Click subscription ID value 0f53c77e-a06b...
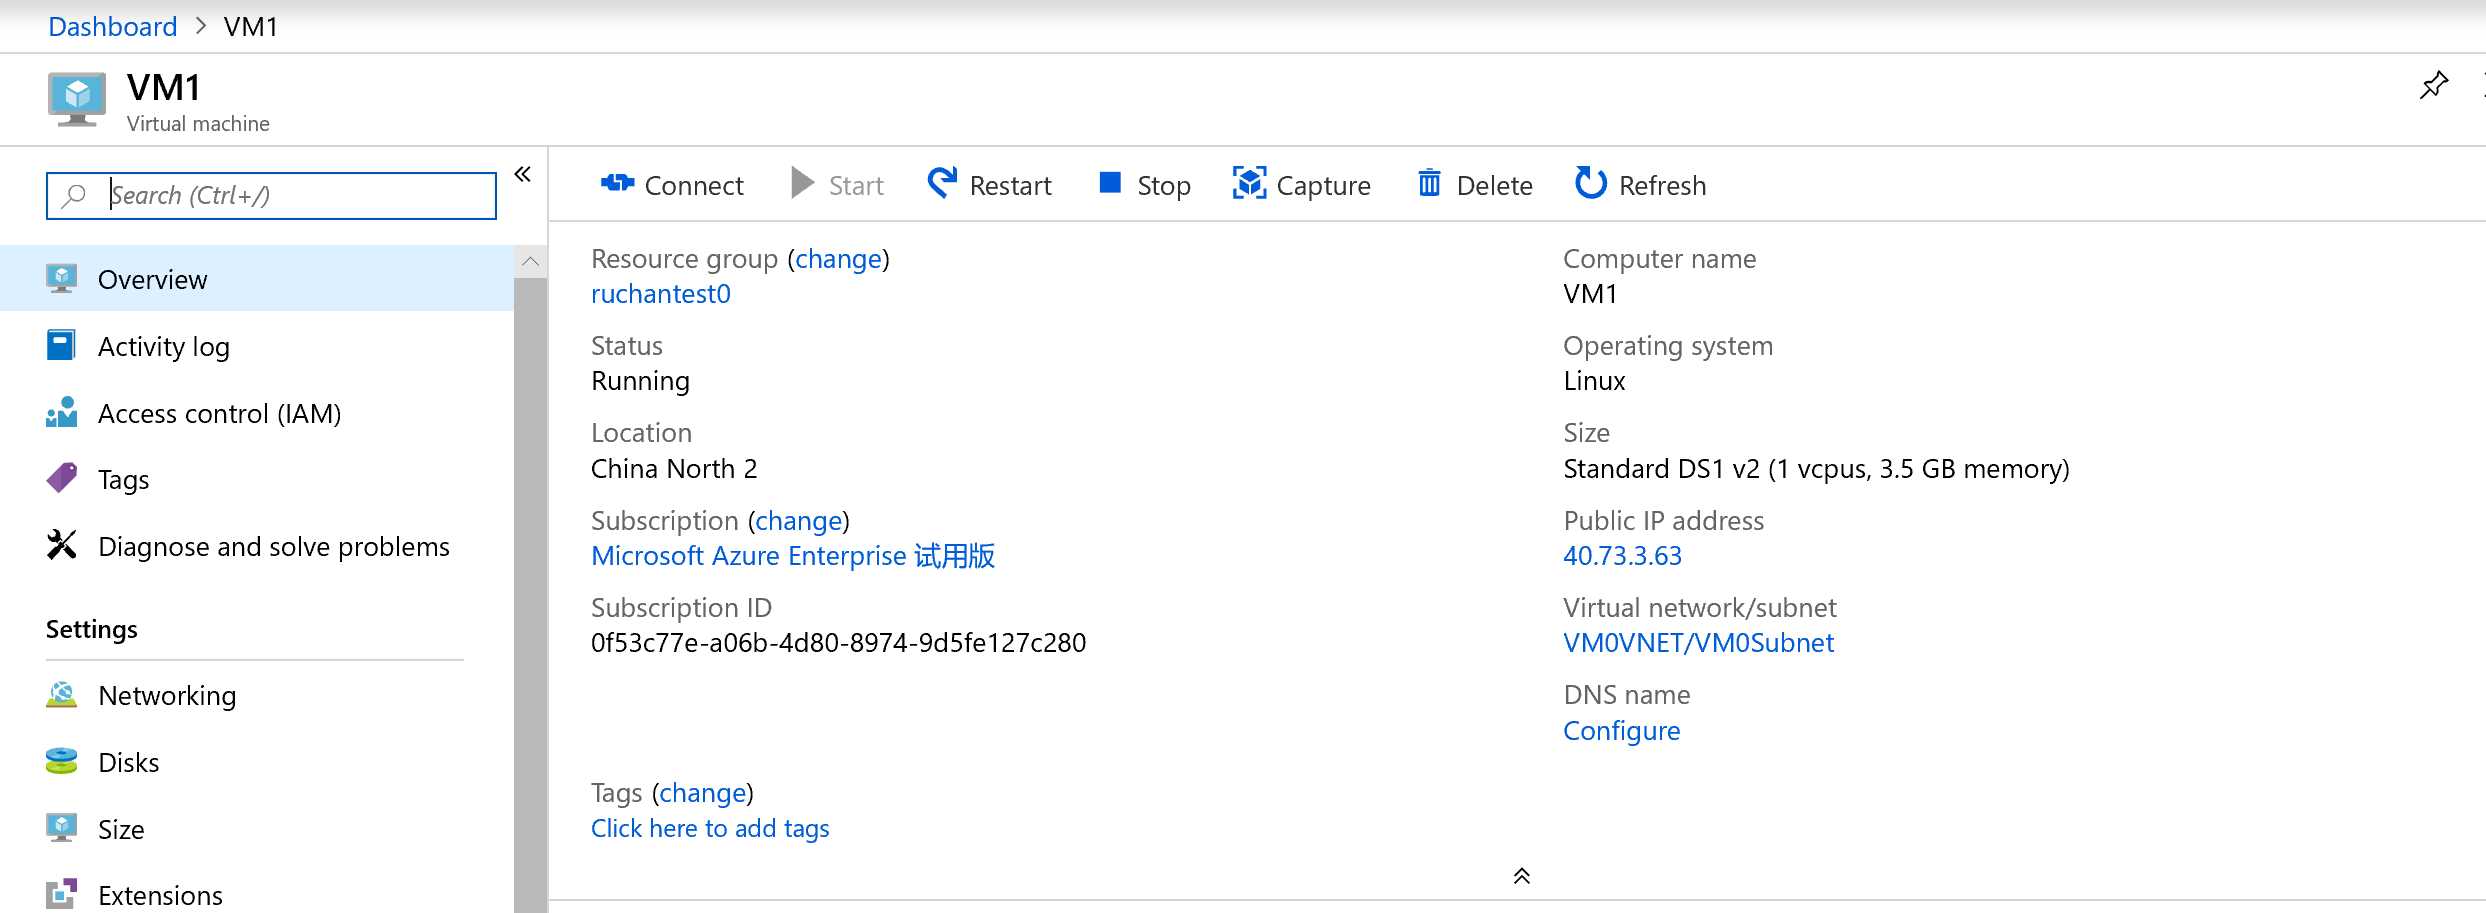This screenshot has width=2486, height=913. tap(838, 643)
